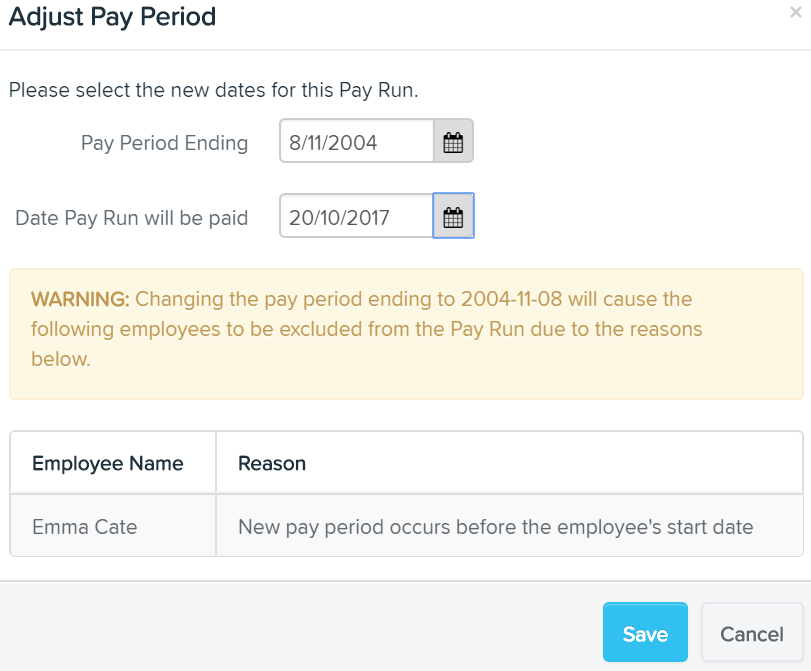Click the 20/10/2017 paid date field
The image size is (811, 671).
click(356, 216)
